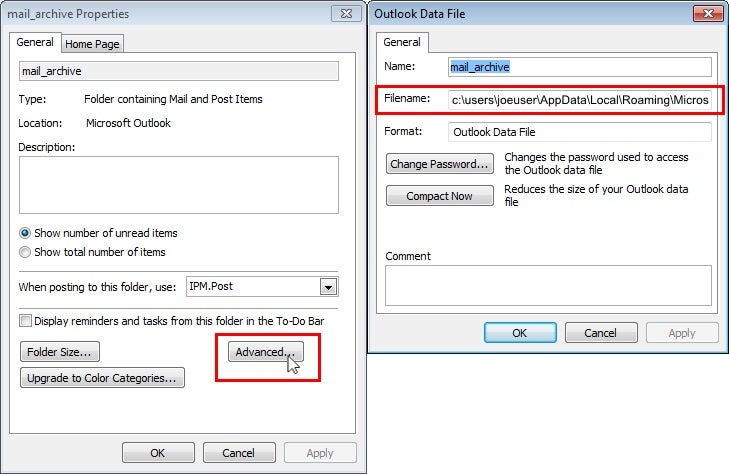Click Apply in Outlook Data File dialog
The image size is (729, 474).
coord(682,333)
